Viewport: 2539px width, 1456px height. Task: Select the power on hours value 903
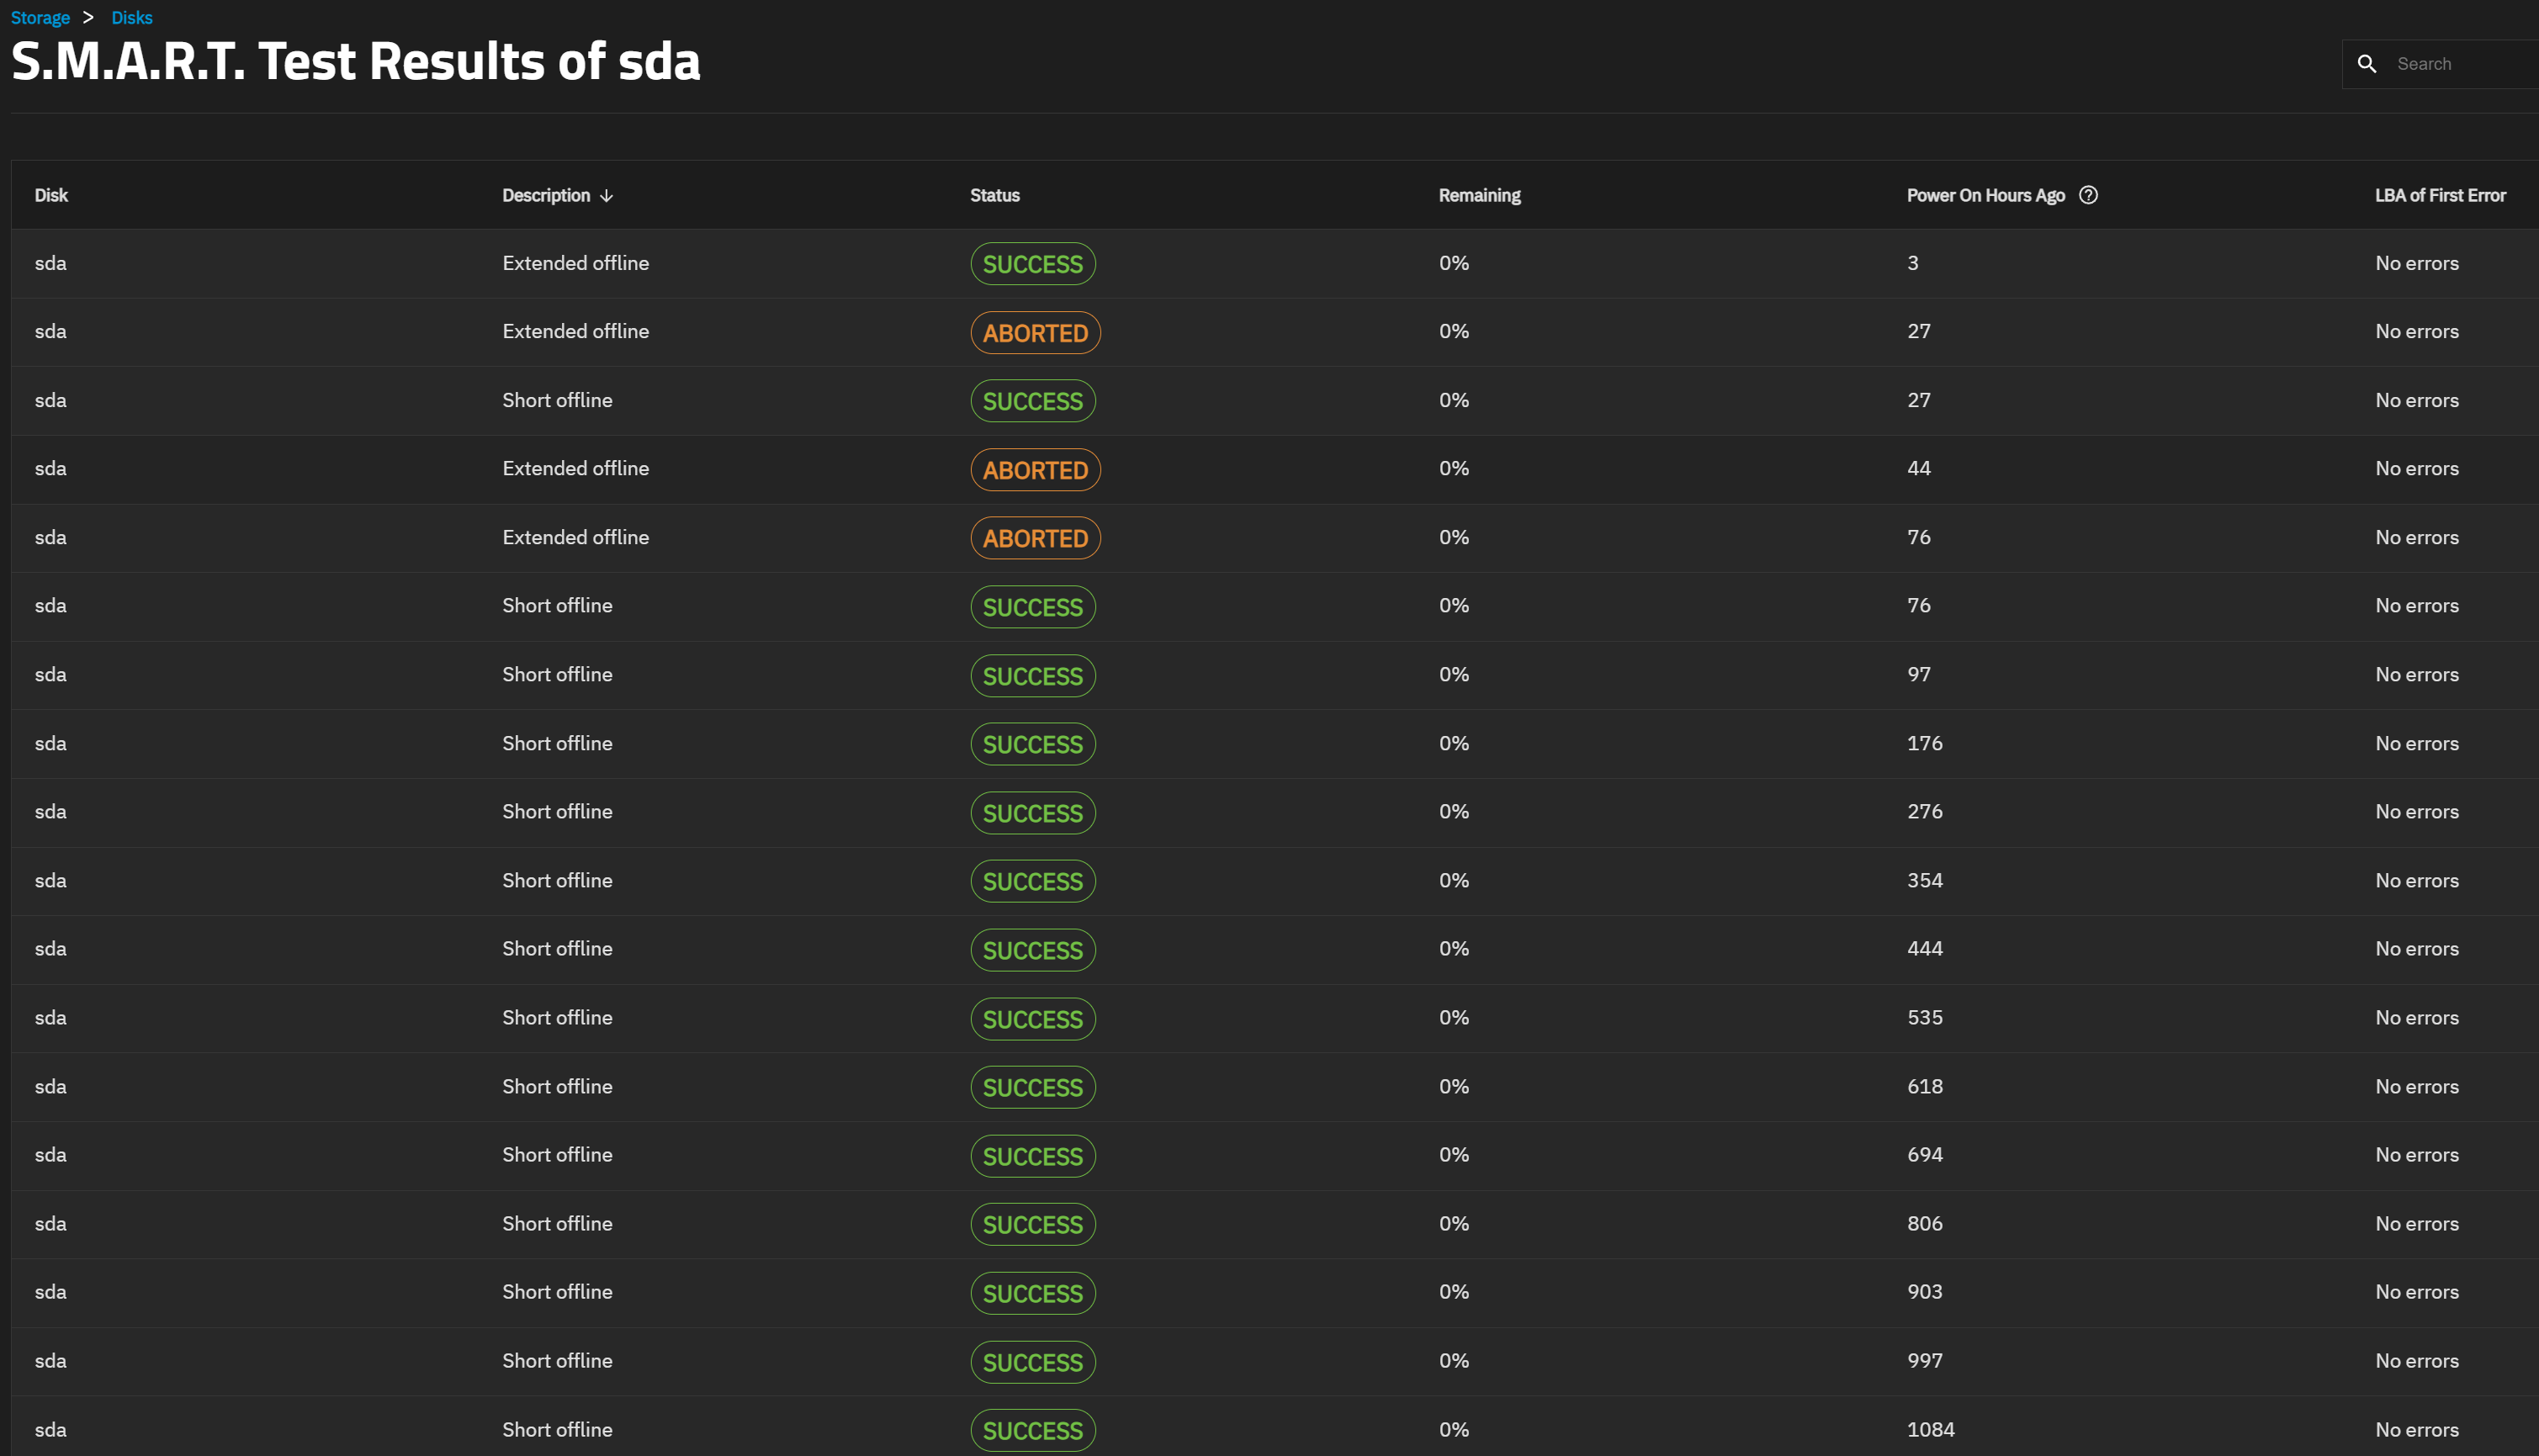pos(1924,1291)
